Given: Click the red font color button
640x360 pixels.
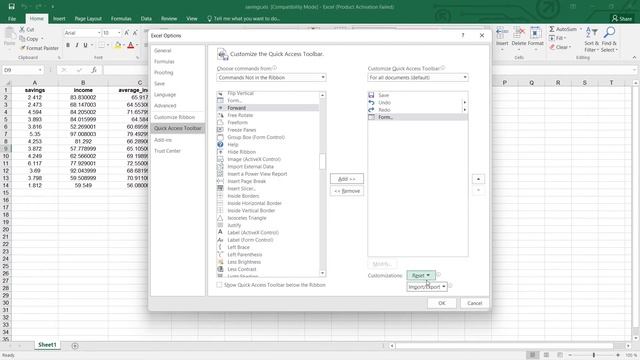Looking at the screenshot, I should (131, 45).
